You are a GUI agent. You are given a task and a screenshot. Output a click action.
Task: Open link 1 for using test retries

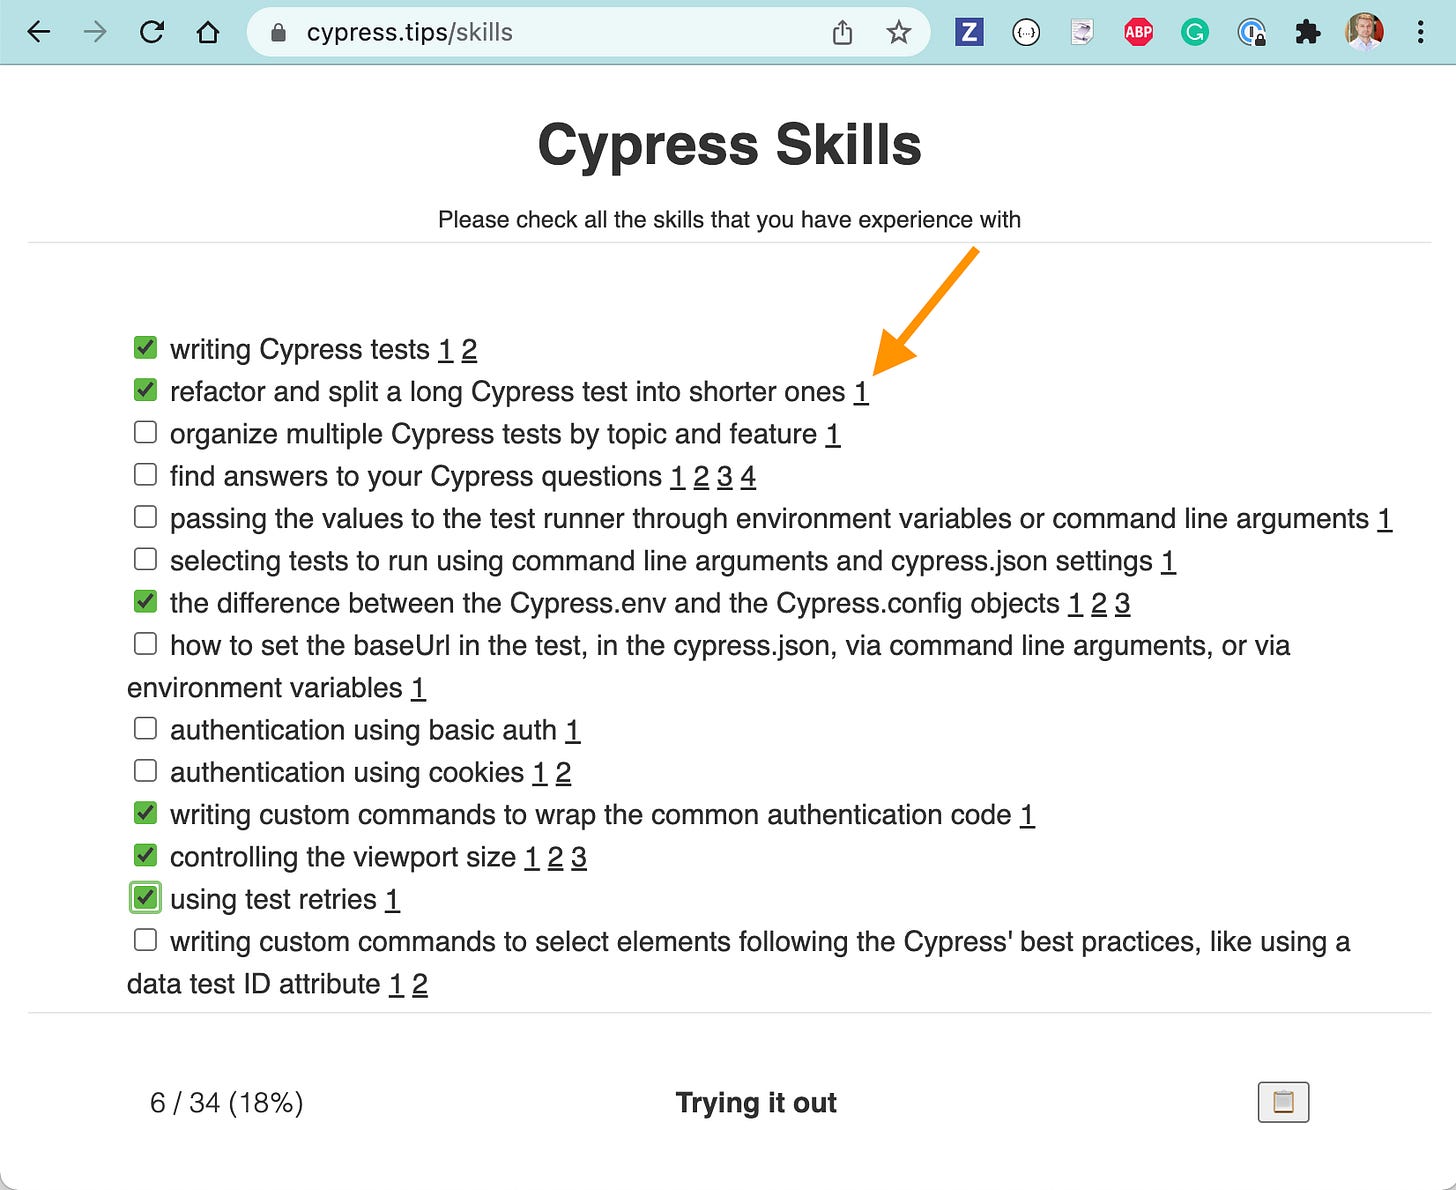tap(392, 900)
